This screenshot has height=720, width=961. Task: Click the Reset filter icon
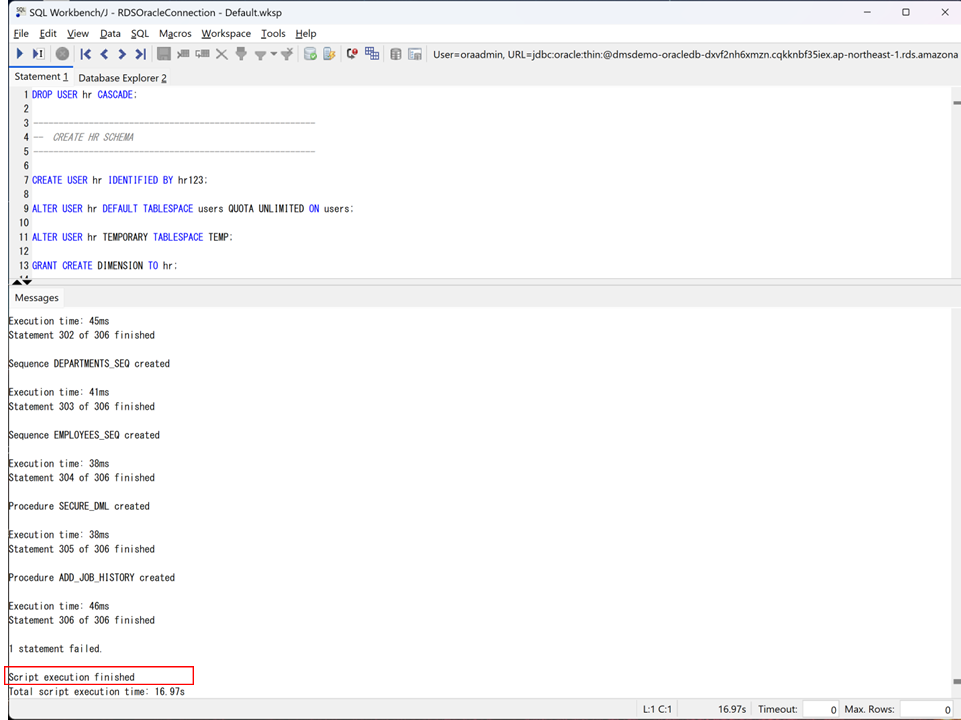[x=286, y=54]
